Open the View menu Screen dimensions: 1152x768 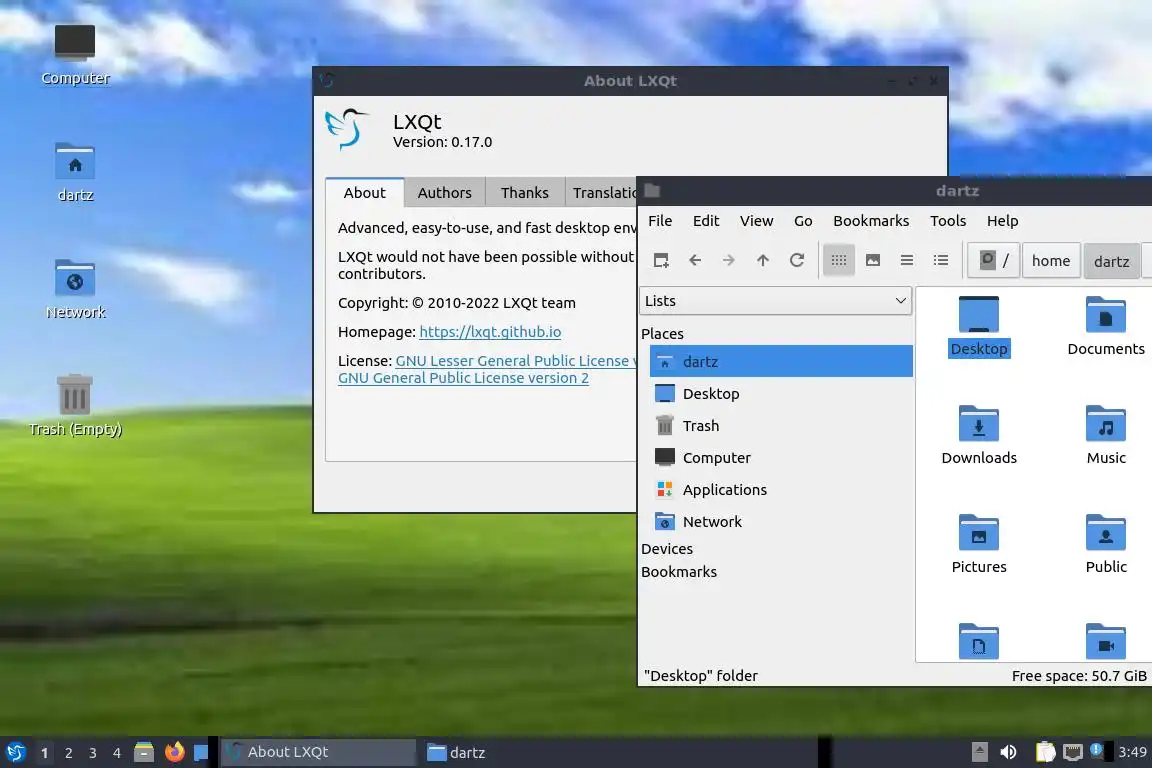756,220
